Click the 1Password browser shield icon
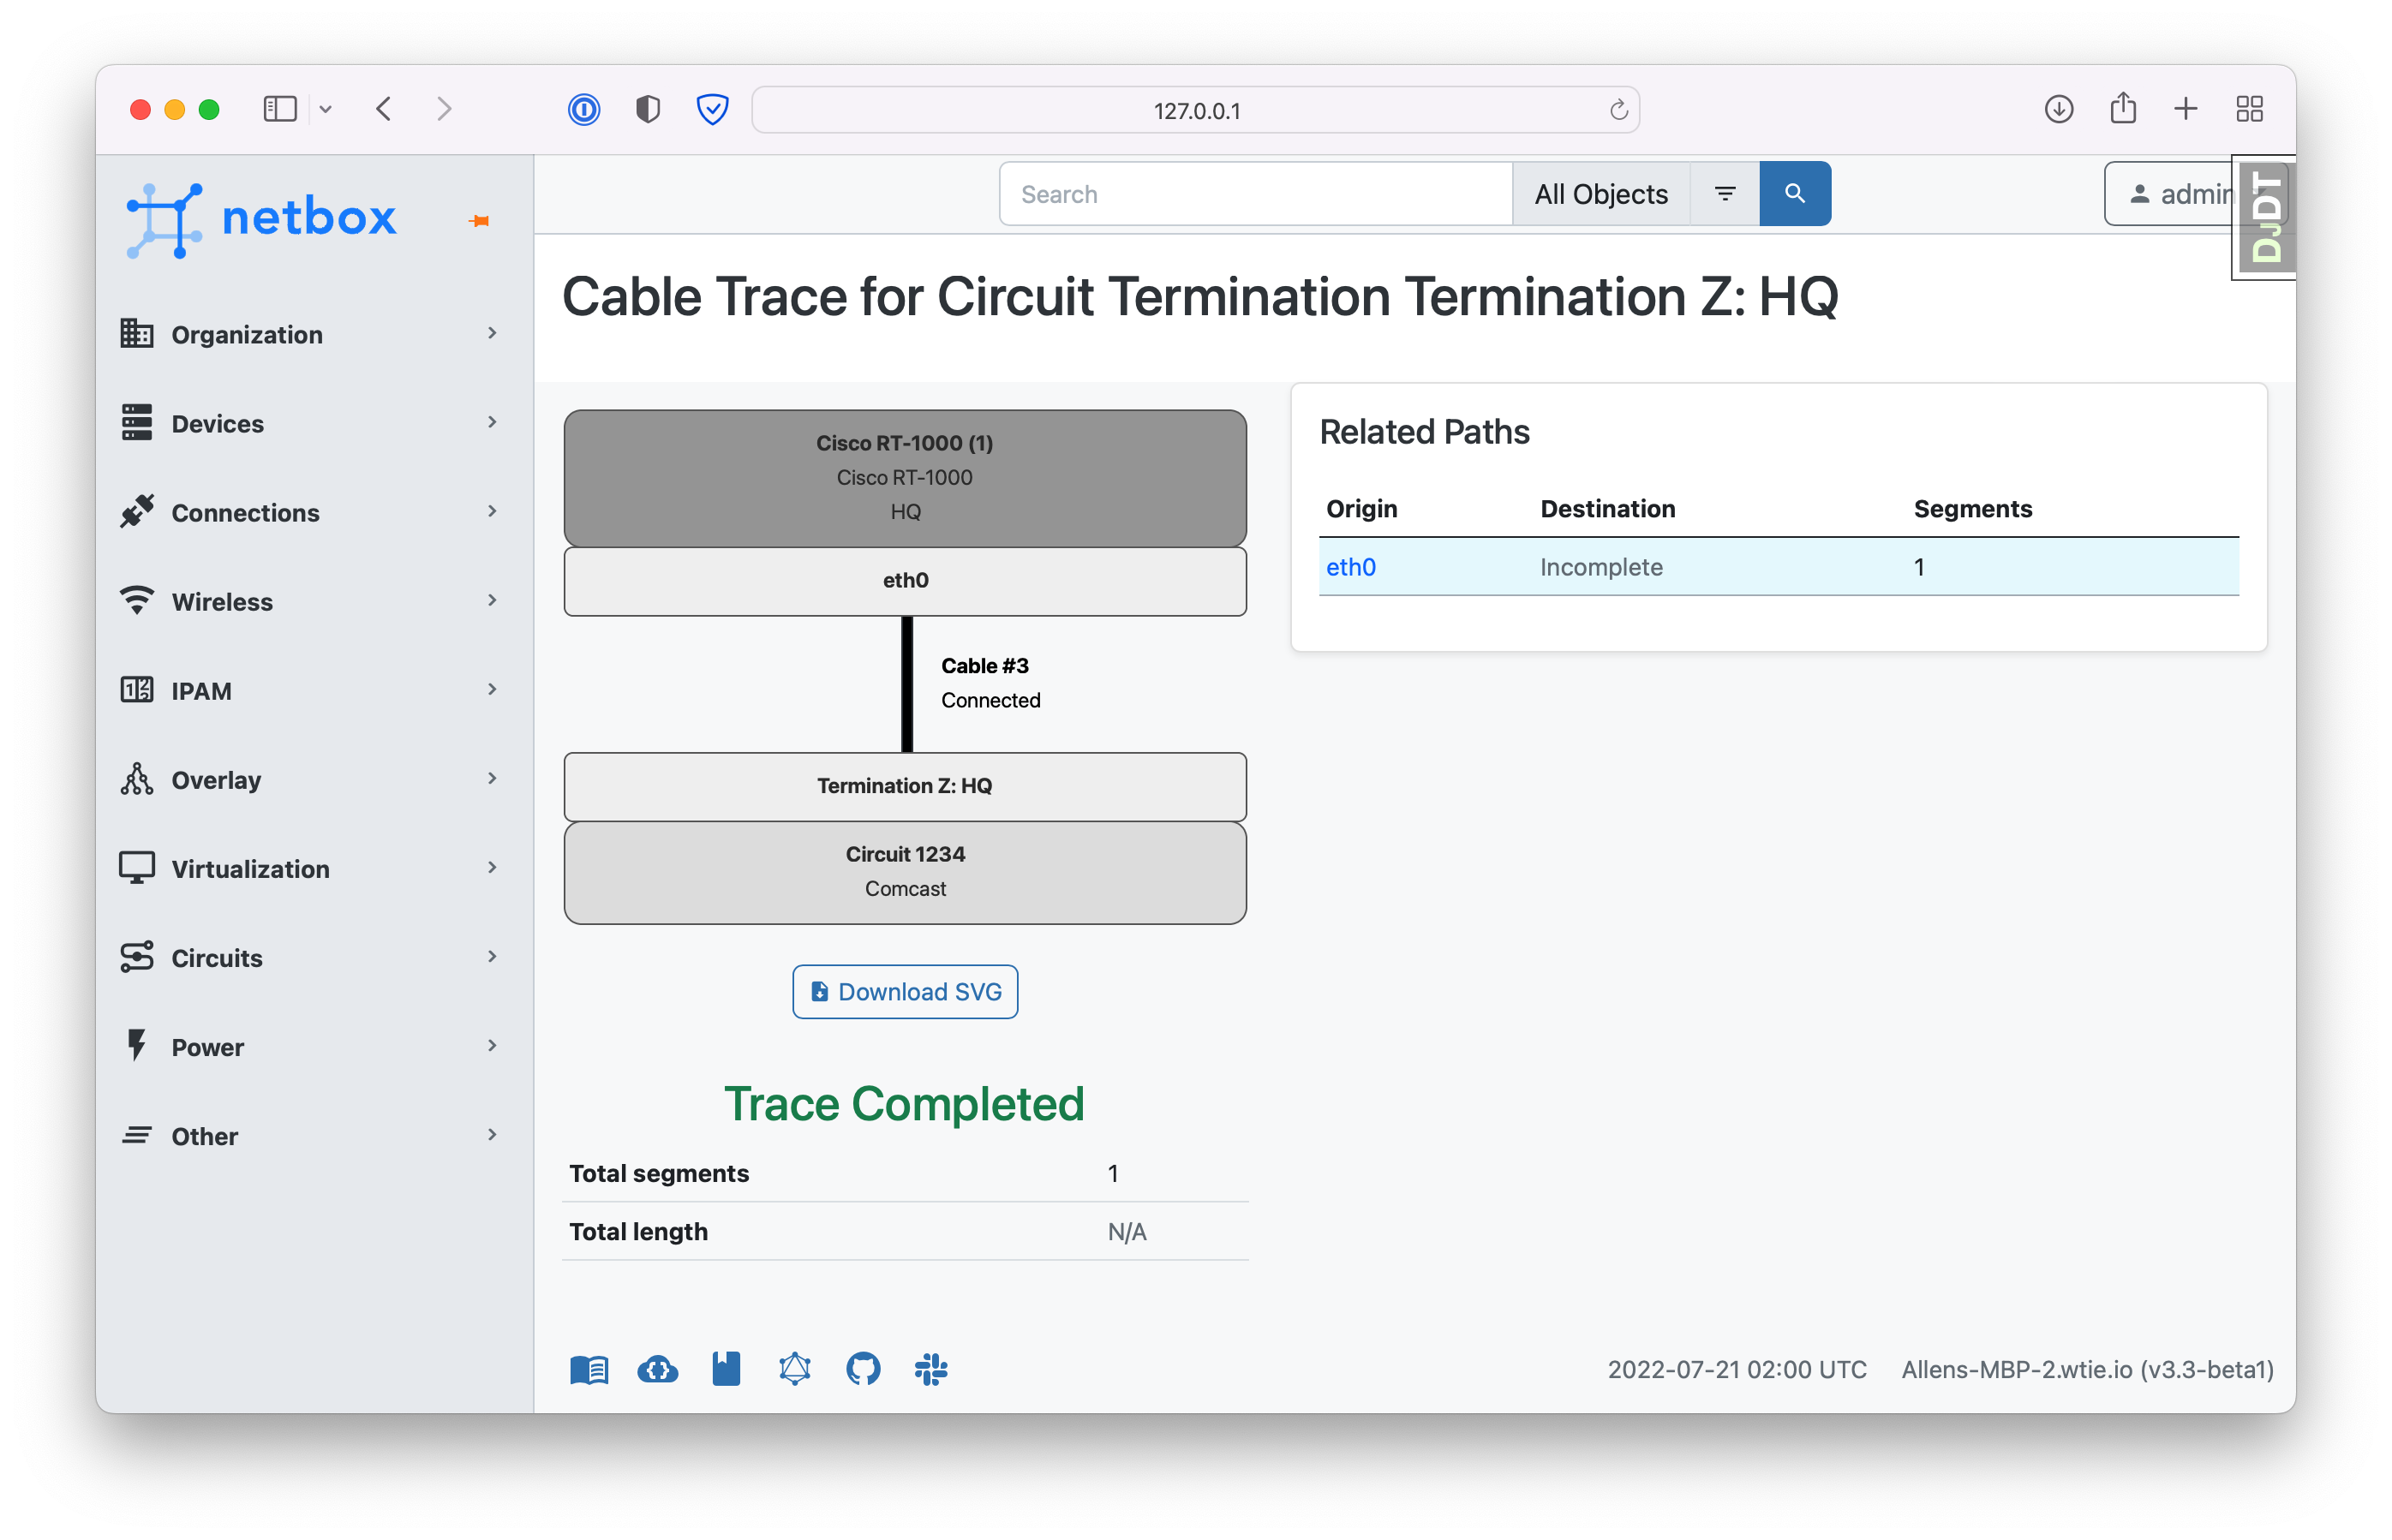This screenshot has width=2392, height=1540. (584, 109)
